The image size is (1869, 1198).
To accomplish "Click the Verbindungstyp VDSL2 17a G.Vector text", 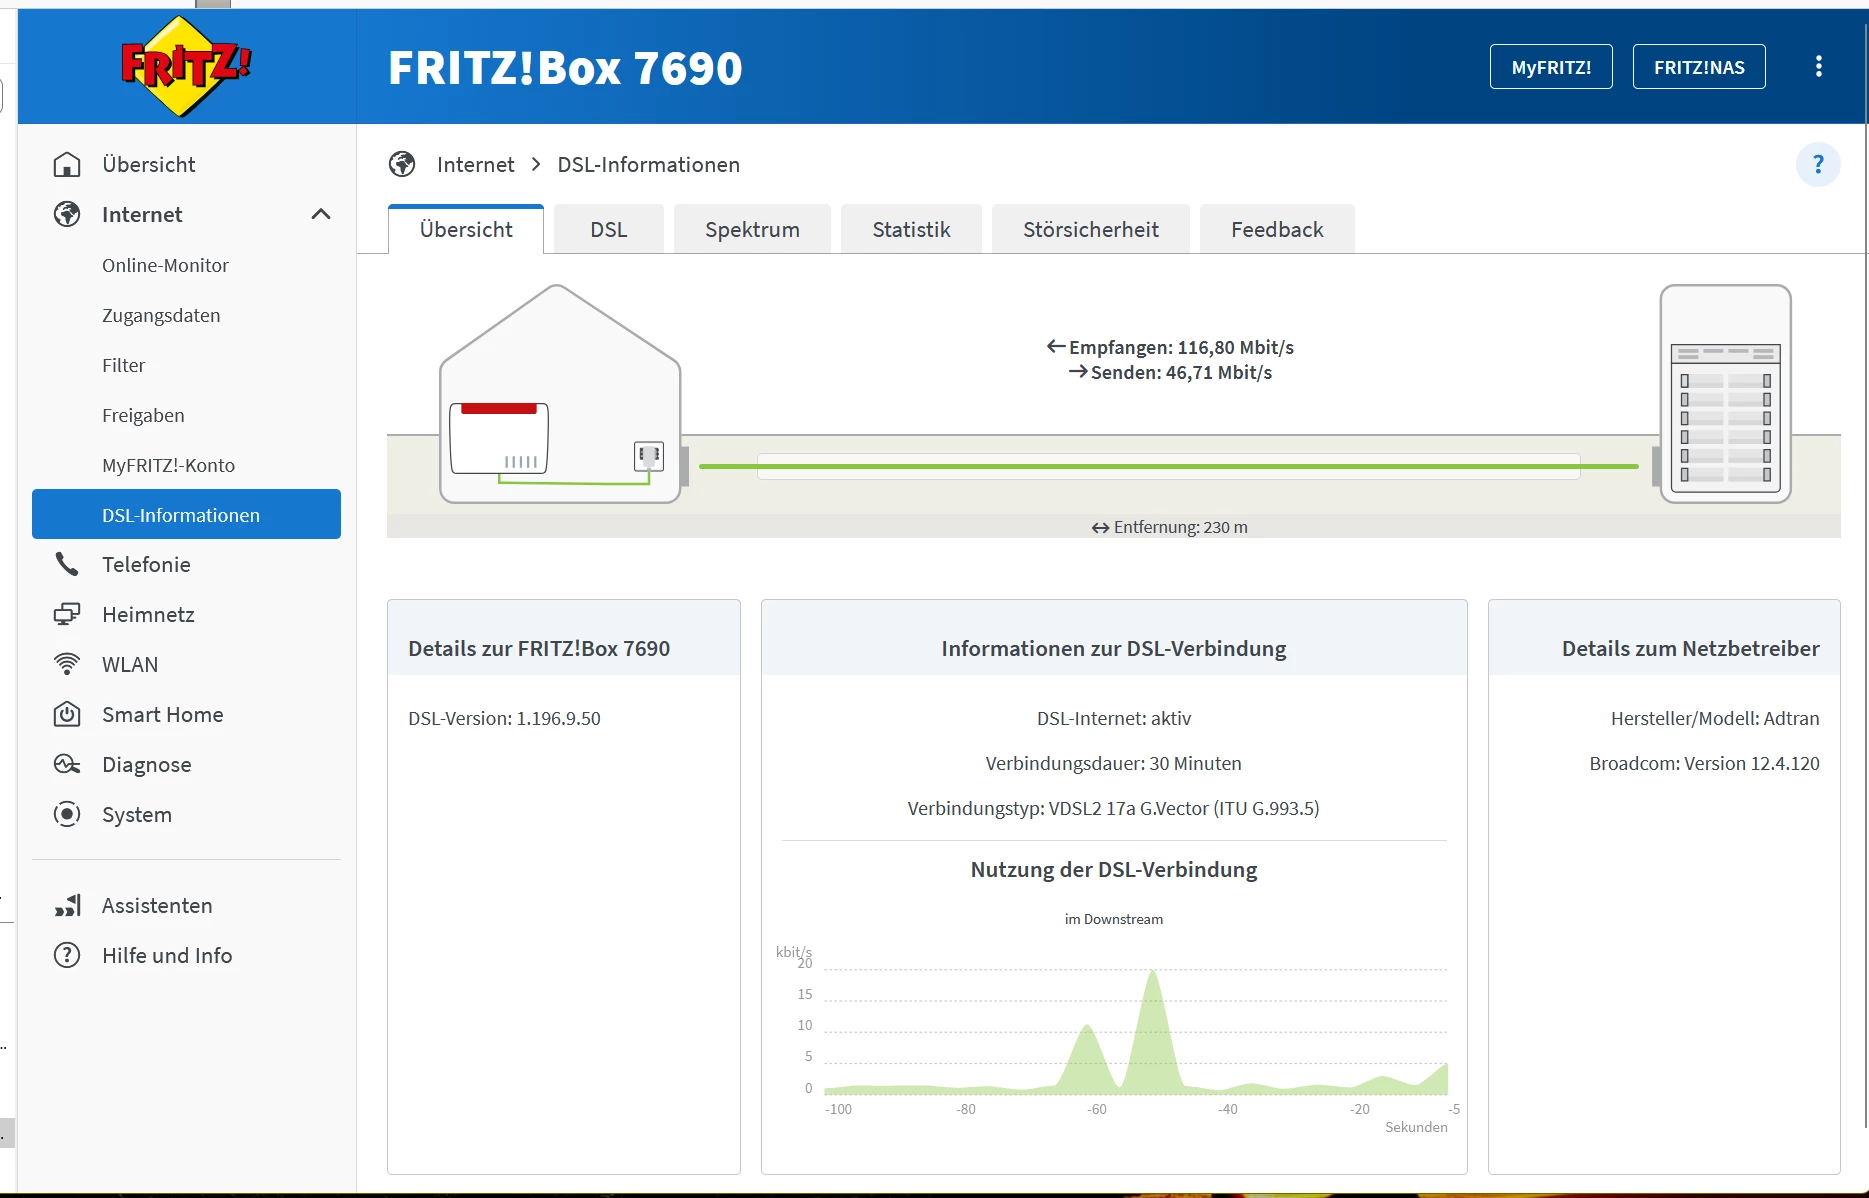I will [x=1113, y=808].
